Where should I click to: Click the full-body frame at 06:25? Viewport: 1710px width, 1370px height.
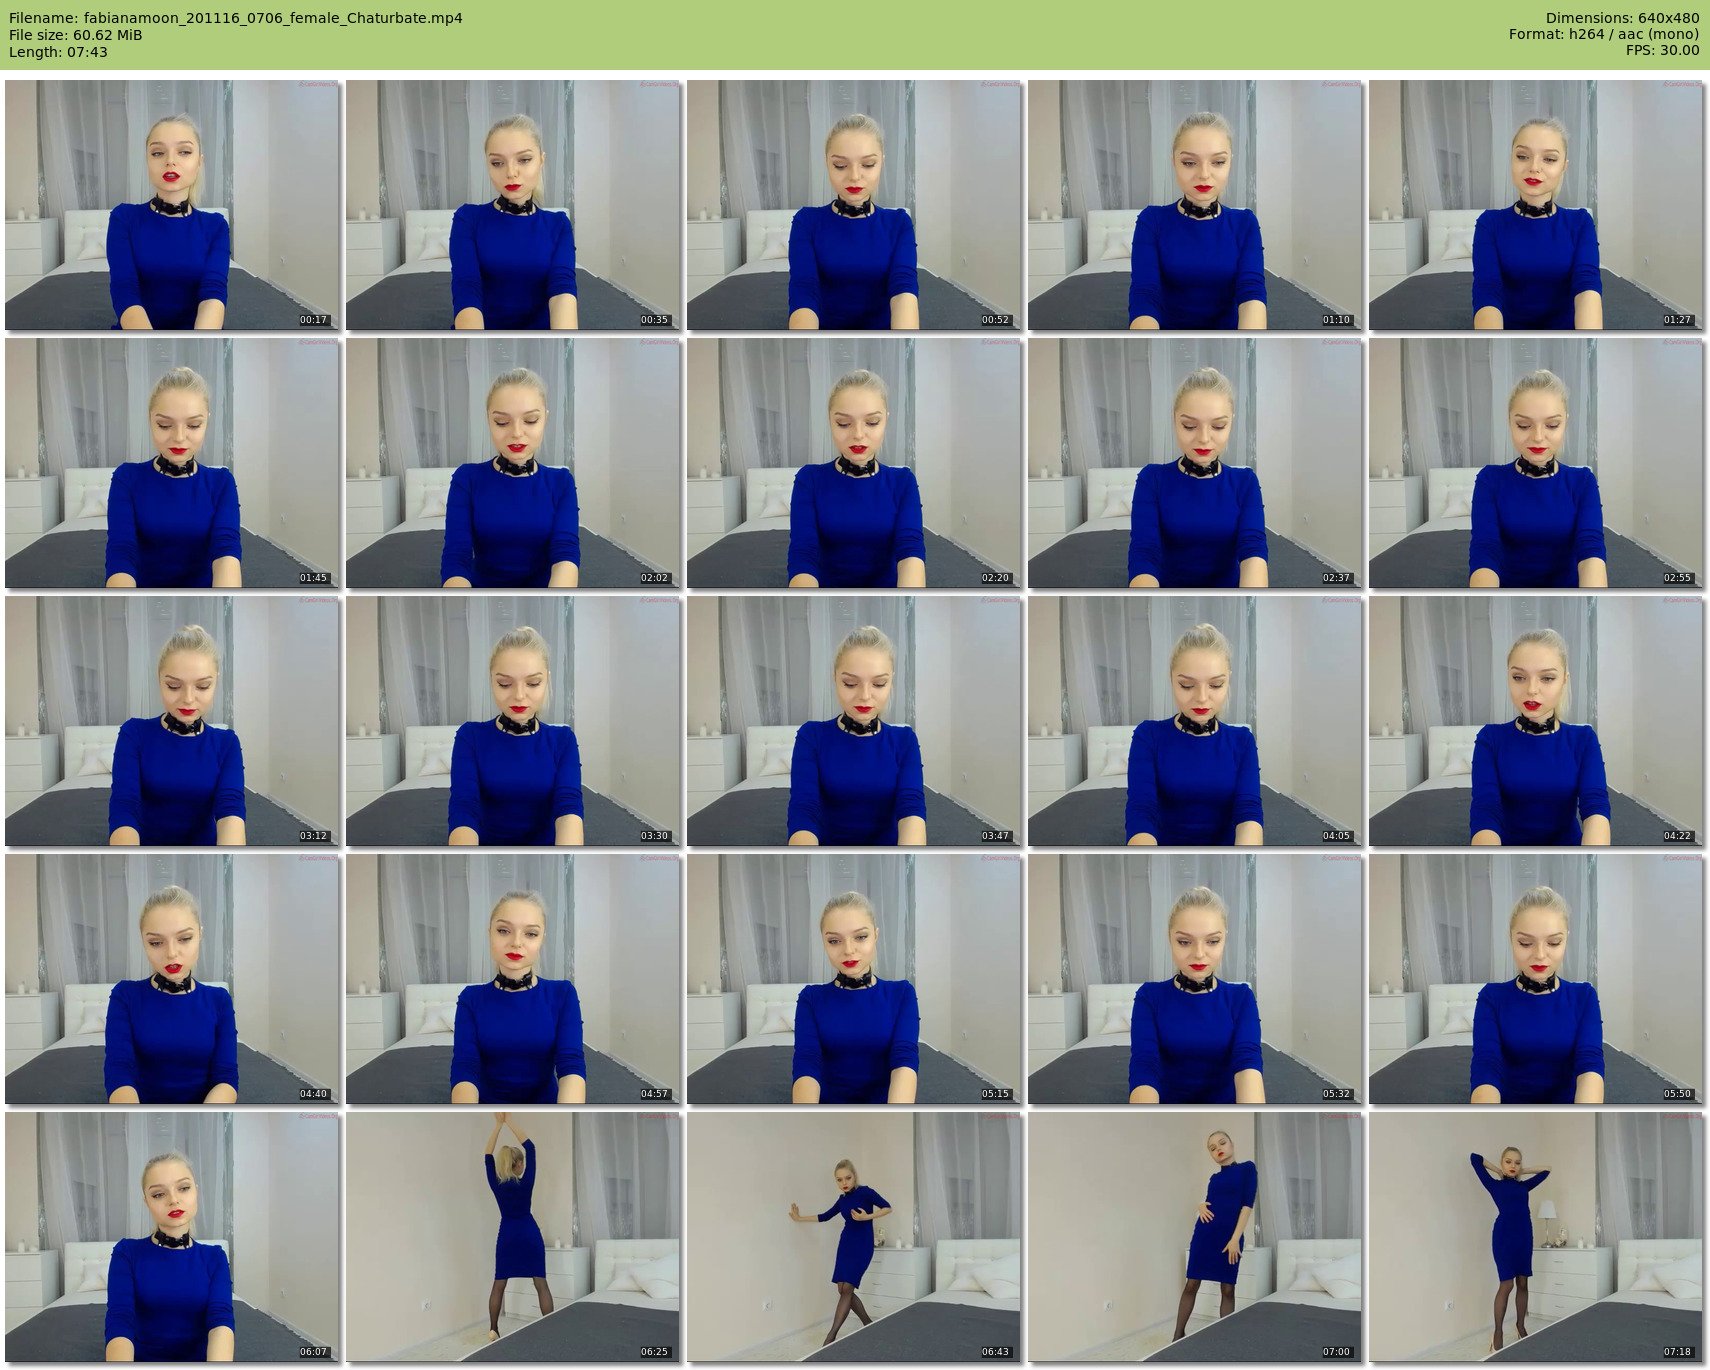coord(513,1237)
